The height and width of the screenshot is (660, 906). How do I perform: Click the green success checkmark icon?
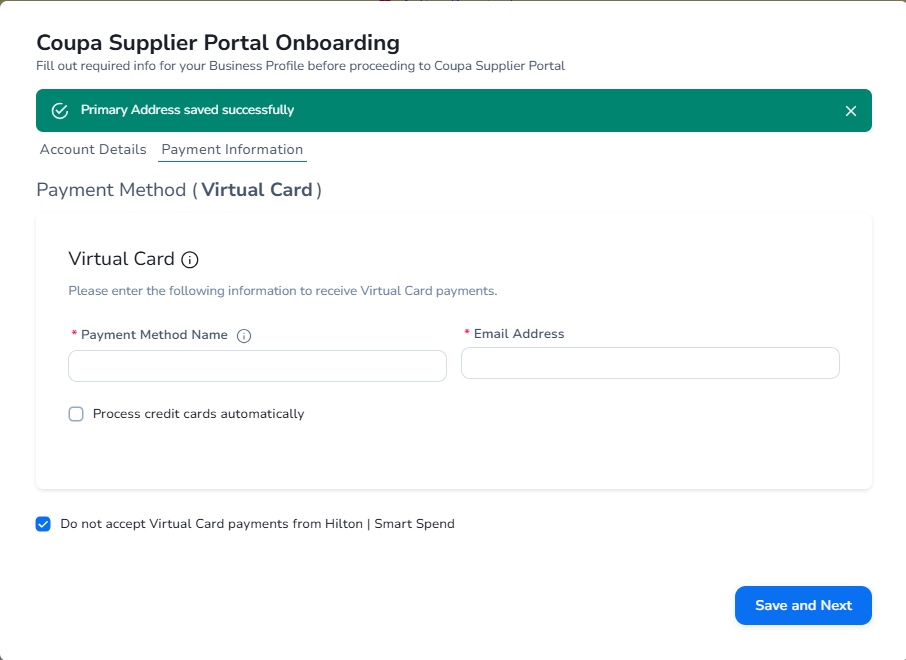[x=60, y=110]
